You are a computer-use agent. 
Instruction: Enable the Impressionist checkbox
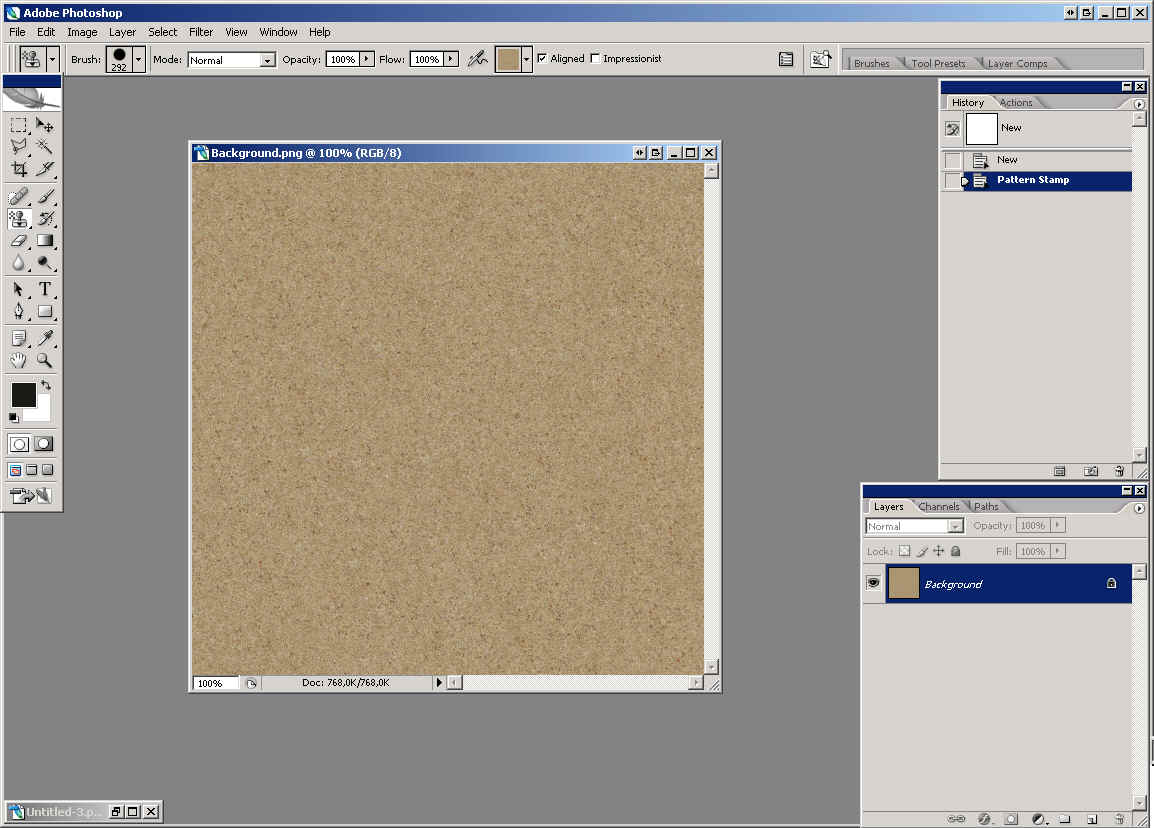(596, 59)
